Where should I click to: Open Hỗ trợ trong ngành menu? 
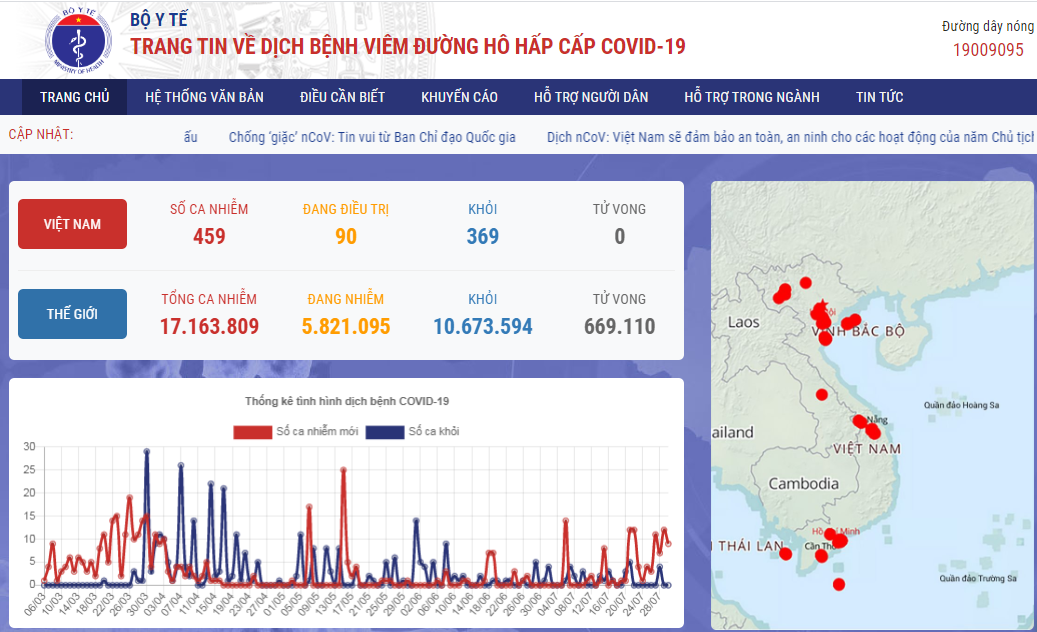point(751,97)
